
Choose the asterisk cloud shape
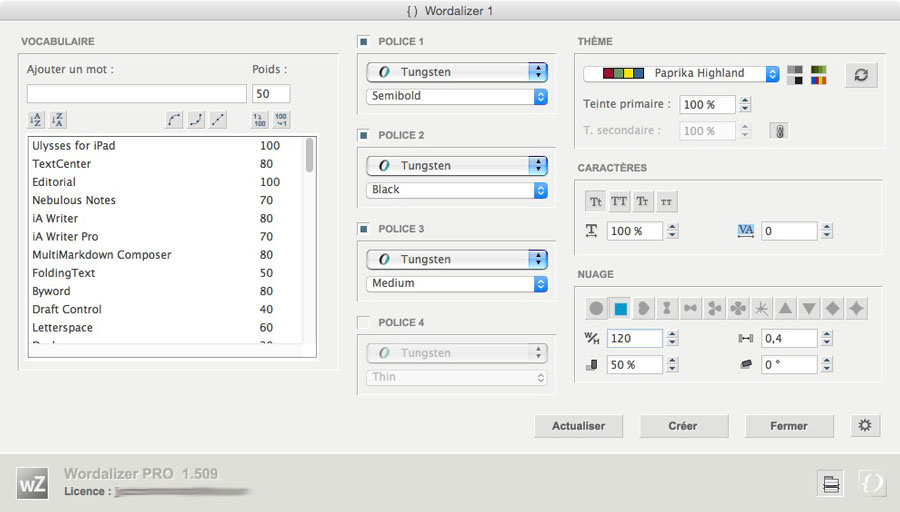coord(761,308)
